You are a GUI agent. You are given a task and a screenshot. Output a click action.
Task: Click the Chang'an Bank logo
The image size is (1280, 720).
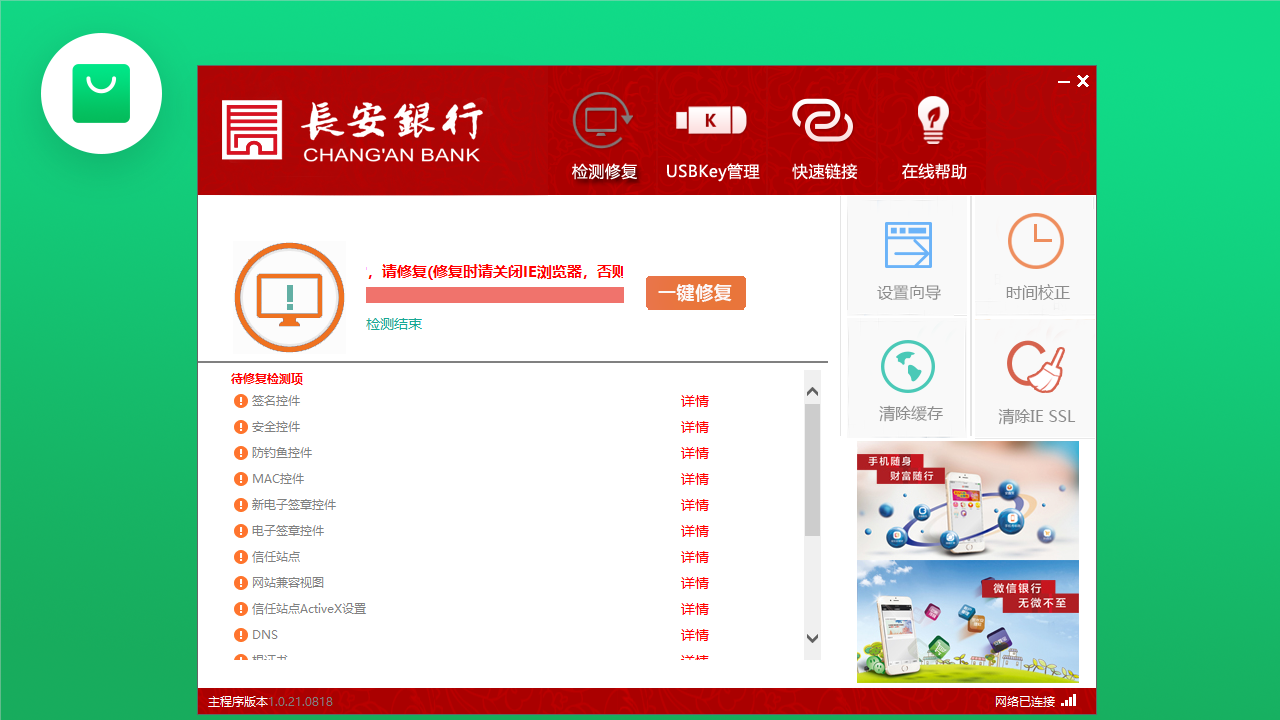tap(350, 130)
